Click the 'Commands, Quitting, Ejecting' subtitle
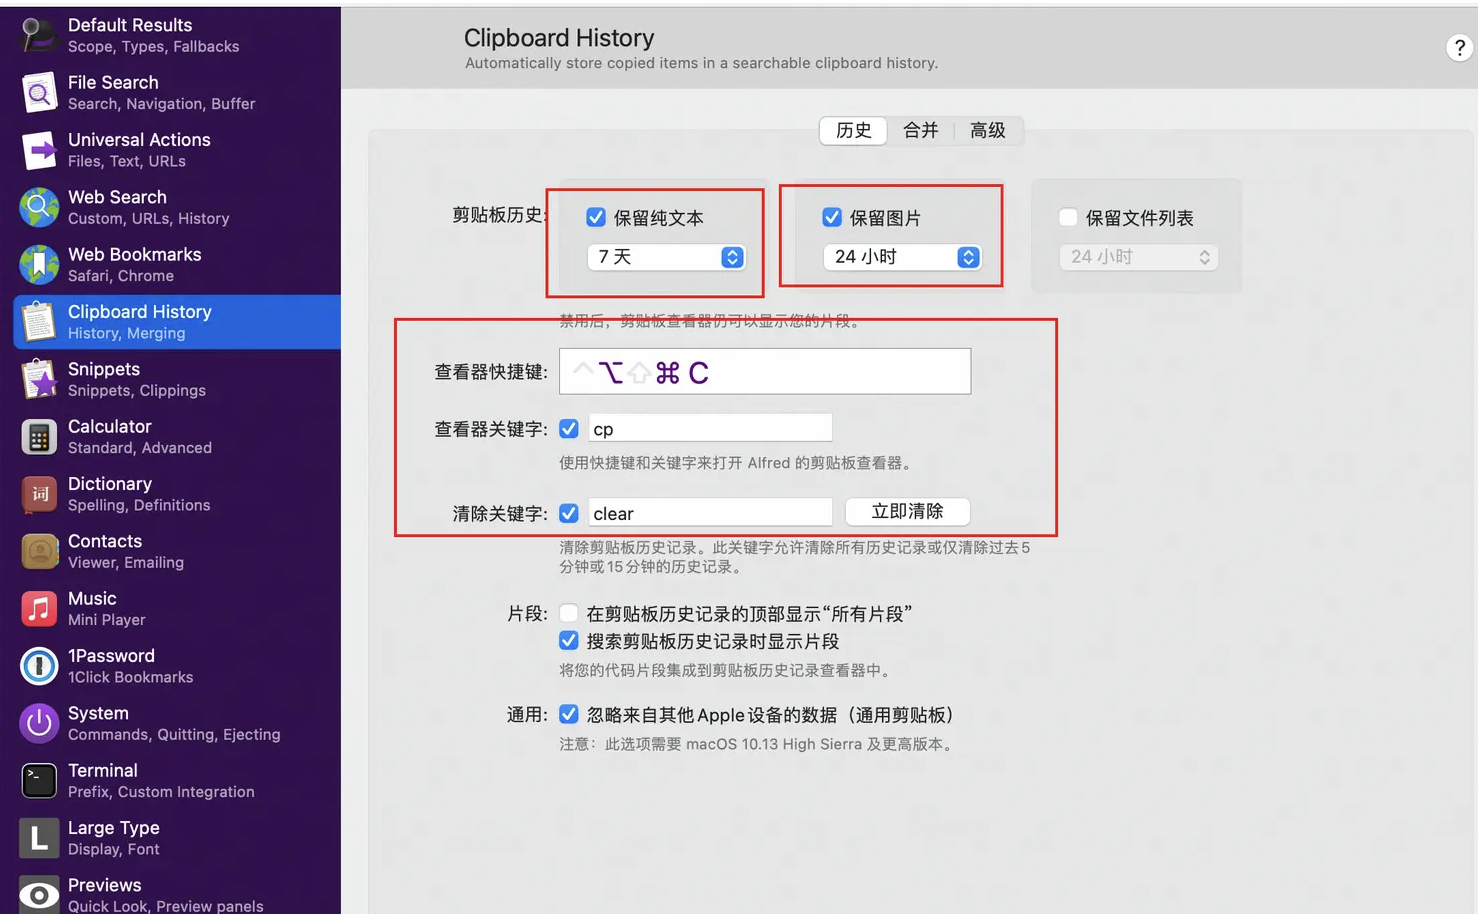Viewport: 1478px width, 914px height. point(174,734)
